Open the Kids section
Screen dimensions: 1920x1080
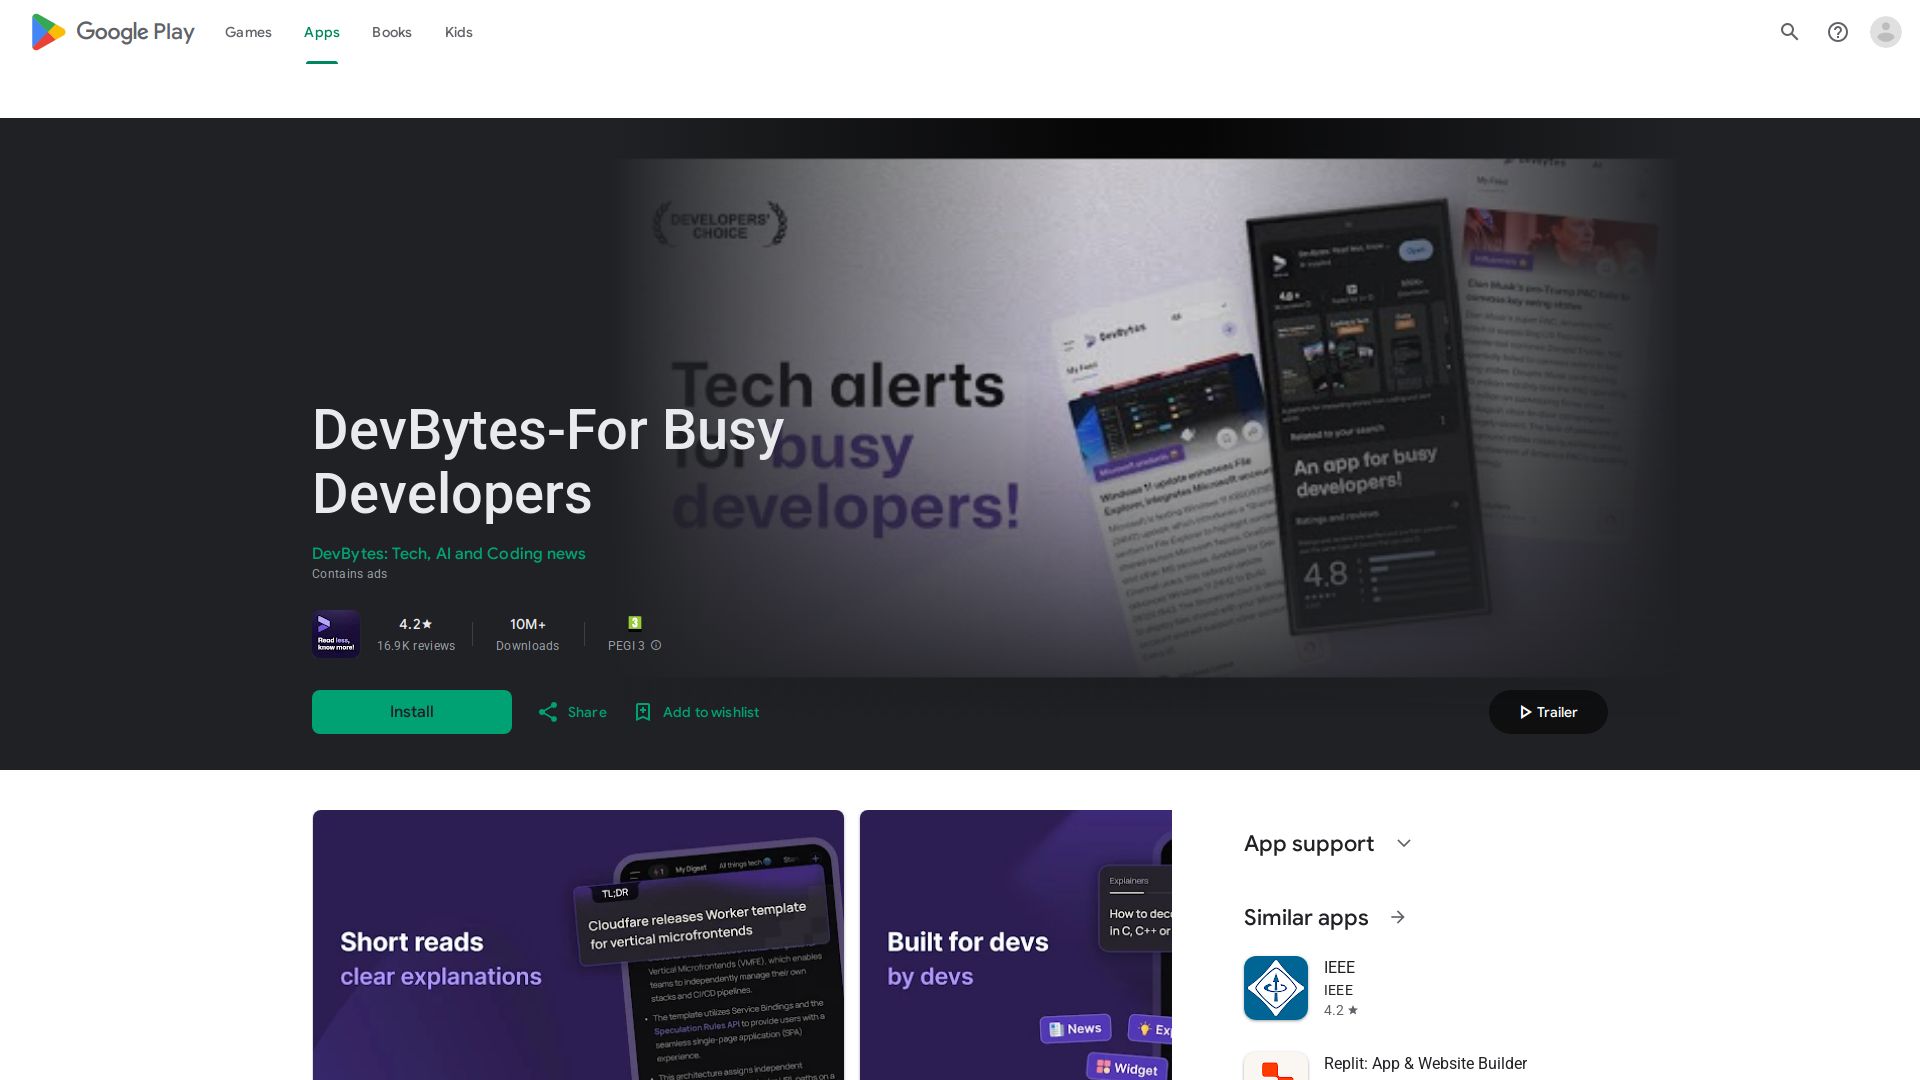pyautogui.click(x=458, y=32)
